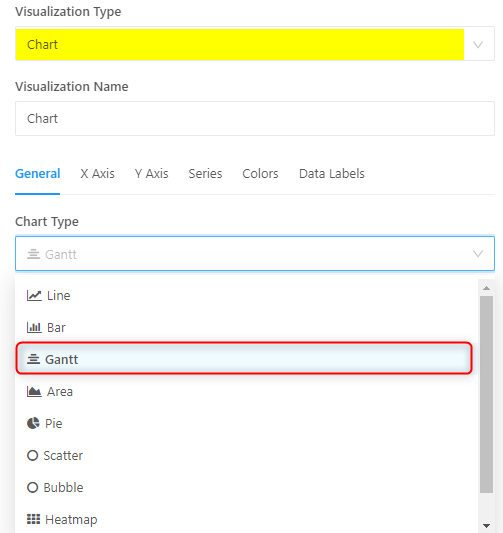Collapse the Chart Type dropdown chevron
The image size is (503, 533).
tap(478, 254)
